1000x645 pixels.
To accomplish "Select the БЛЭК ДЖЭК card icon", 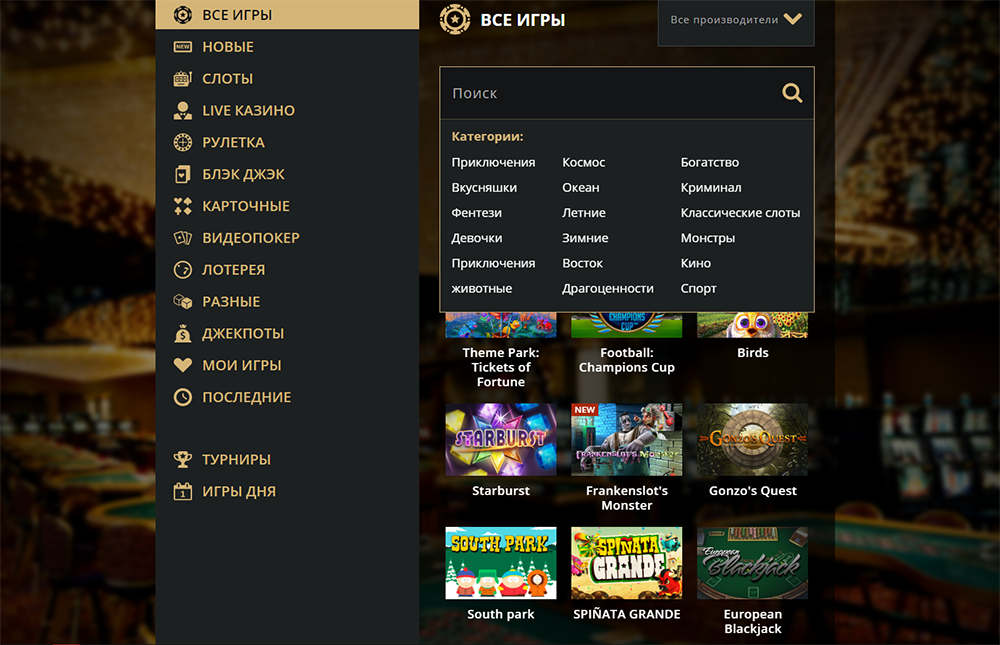I will [181, 174].
